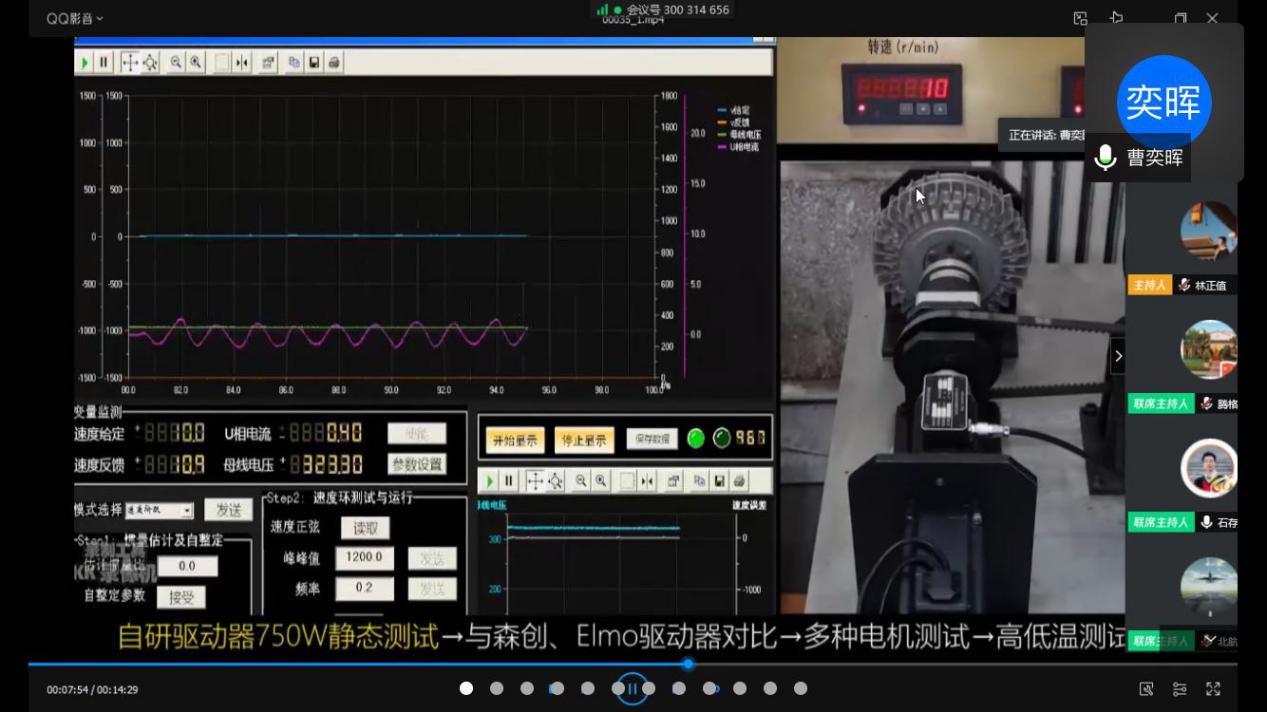Viewport: 1267px width, 712px height.
Task: Click the inertia estimate field showing 0.0
Action: pyautogui.click(x=187, y=566)
